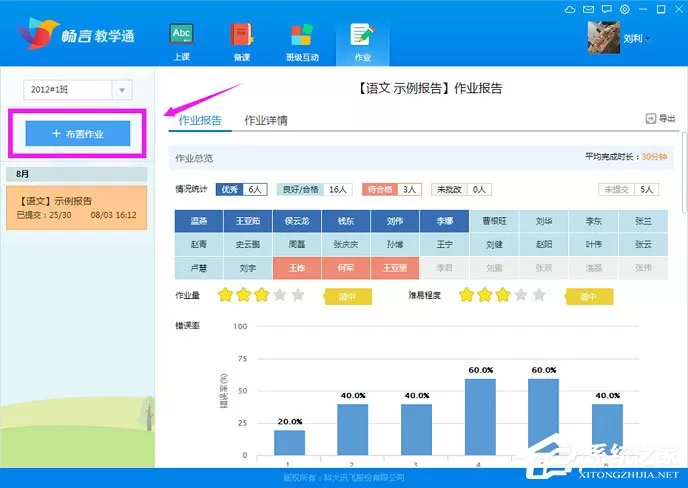688x488 pixels.
Task: Select student 张庆庆 cell
Action: (x=346, y=244)
